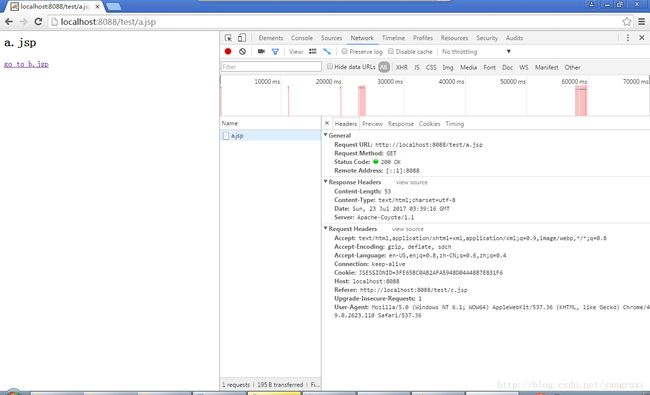Close the localhost:8088/test/a.jsp browser tab
Viewport: 650px width, 395px height.
point(97,7)
